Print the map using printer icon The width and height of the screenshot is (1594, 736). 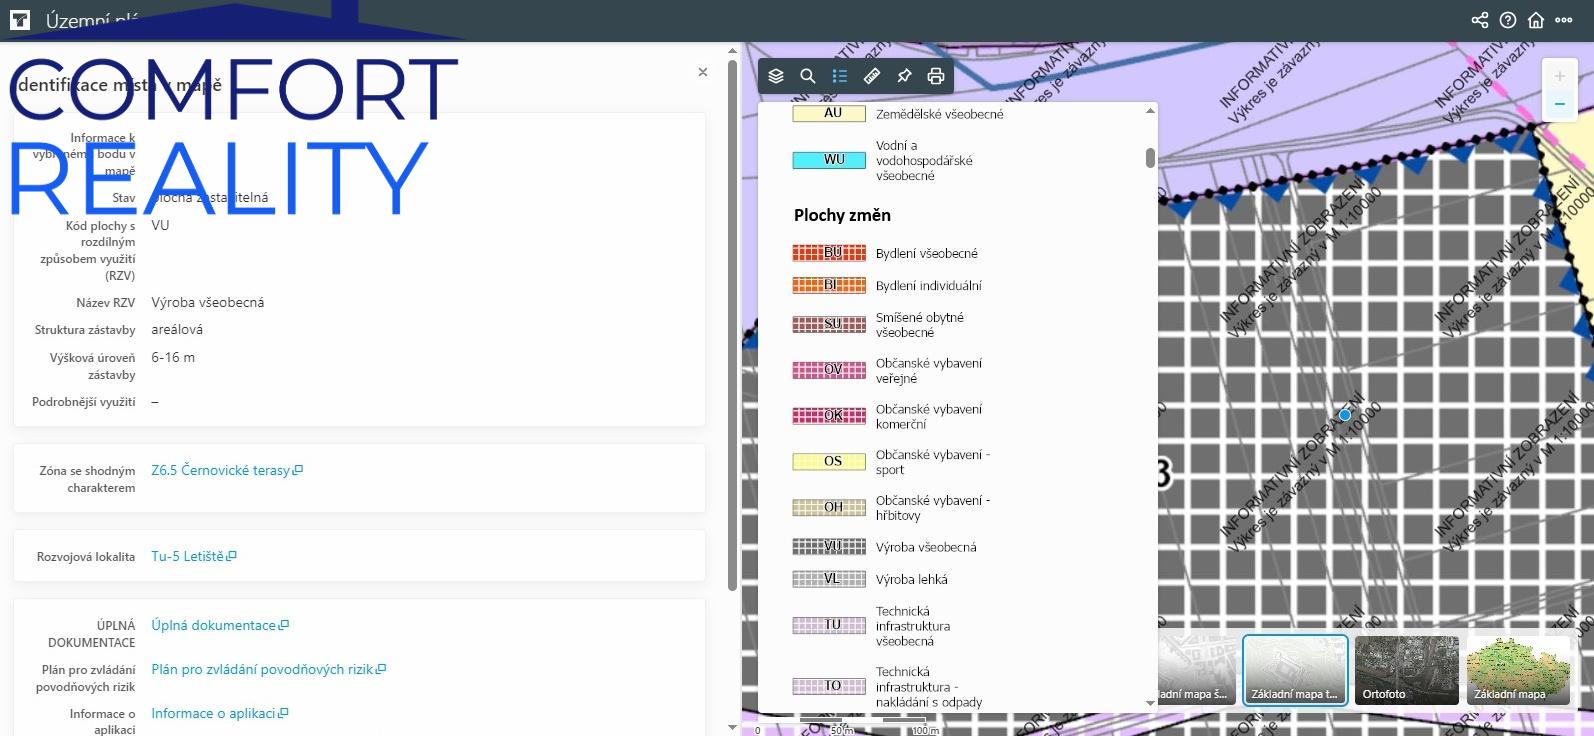coord(936,76)
